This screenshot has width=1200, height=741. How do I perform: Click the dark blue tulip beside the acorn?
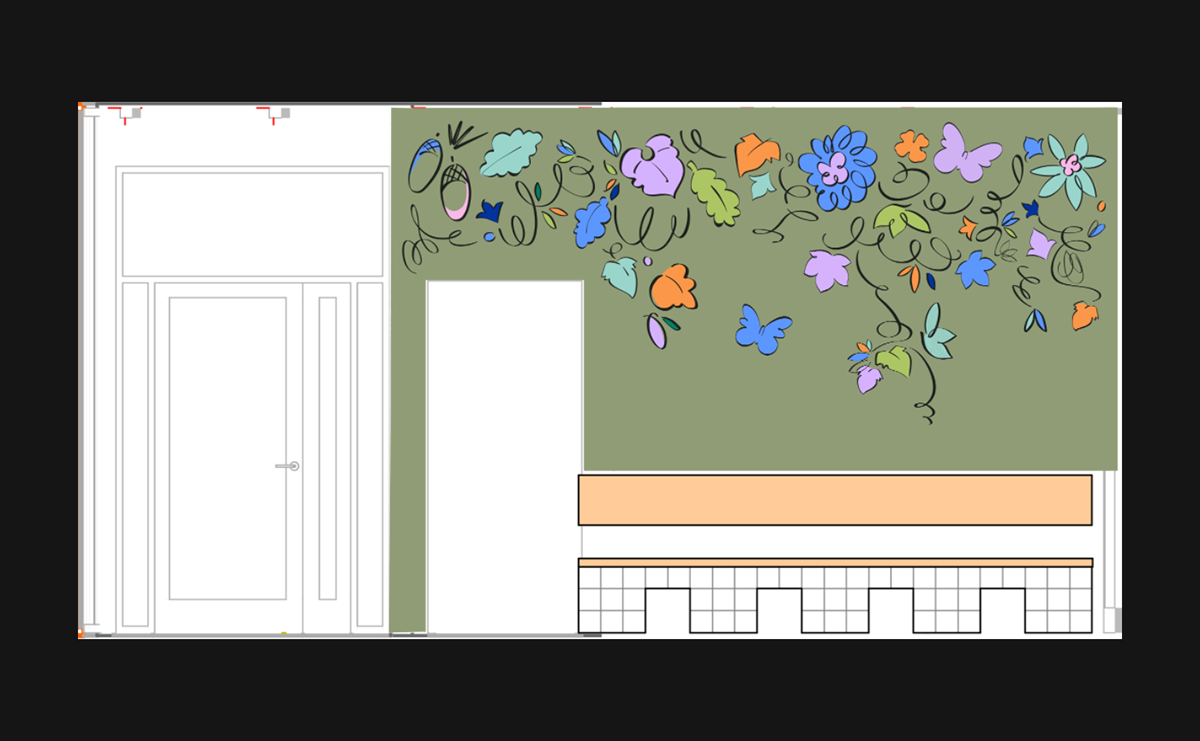click(489, 211)
